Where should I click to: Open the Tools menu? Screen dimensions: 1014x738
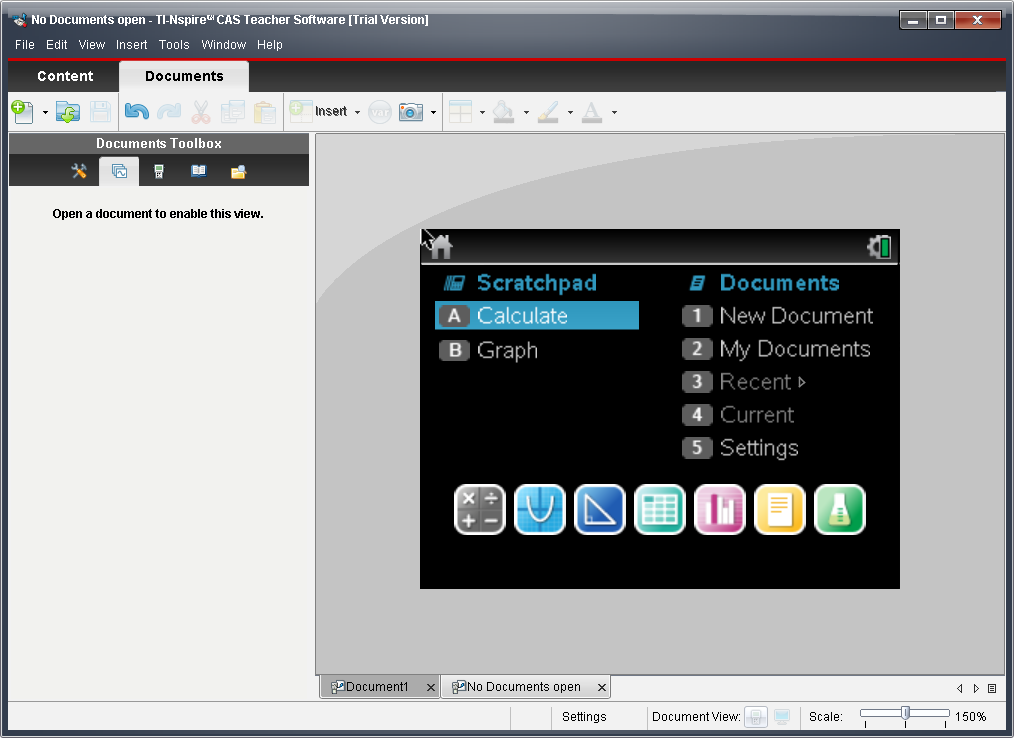[x=174, y=45]
